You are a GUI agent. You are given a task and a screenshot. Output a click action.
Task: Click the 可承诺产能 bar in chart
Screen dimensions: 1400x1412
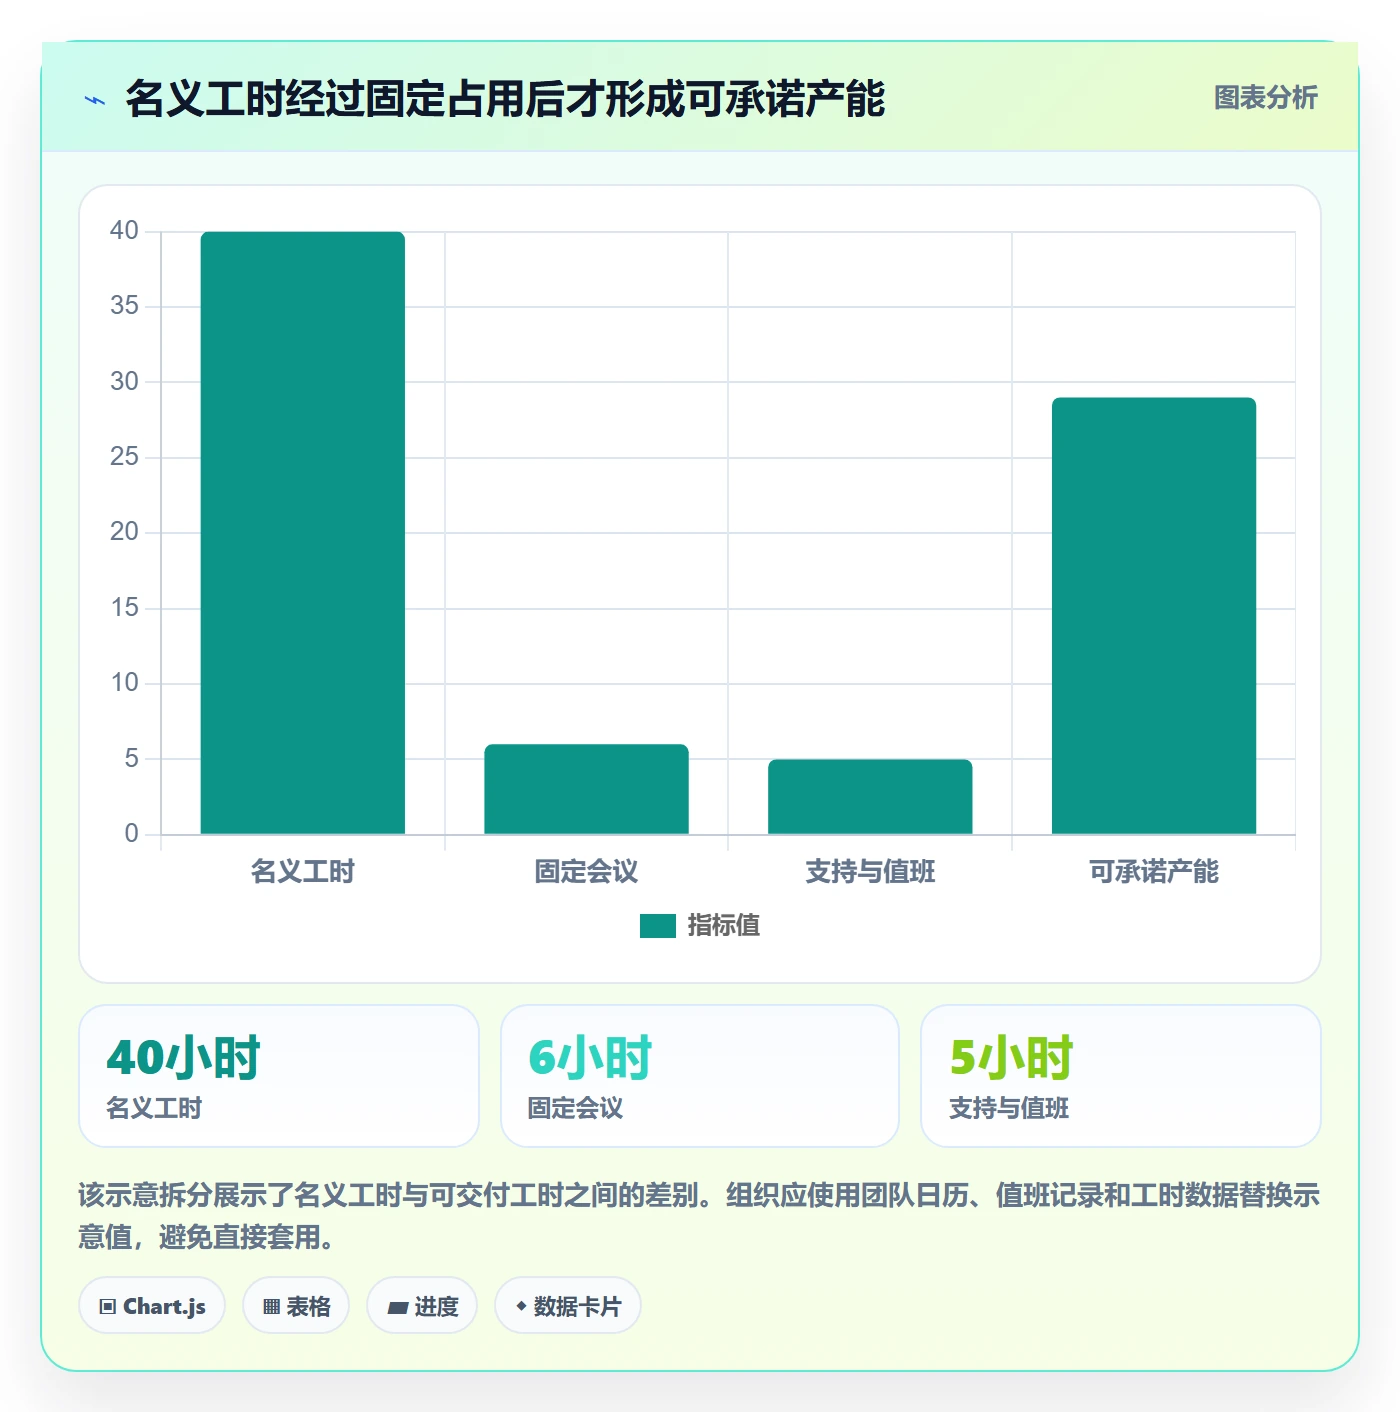(x=1154, y=616)
